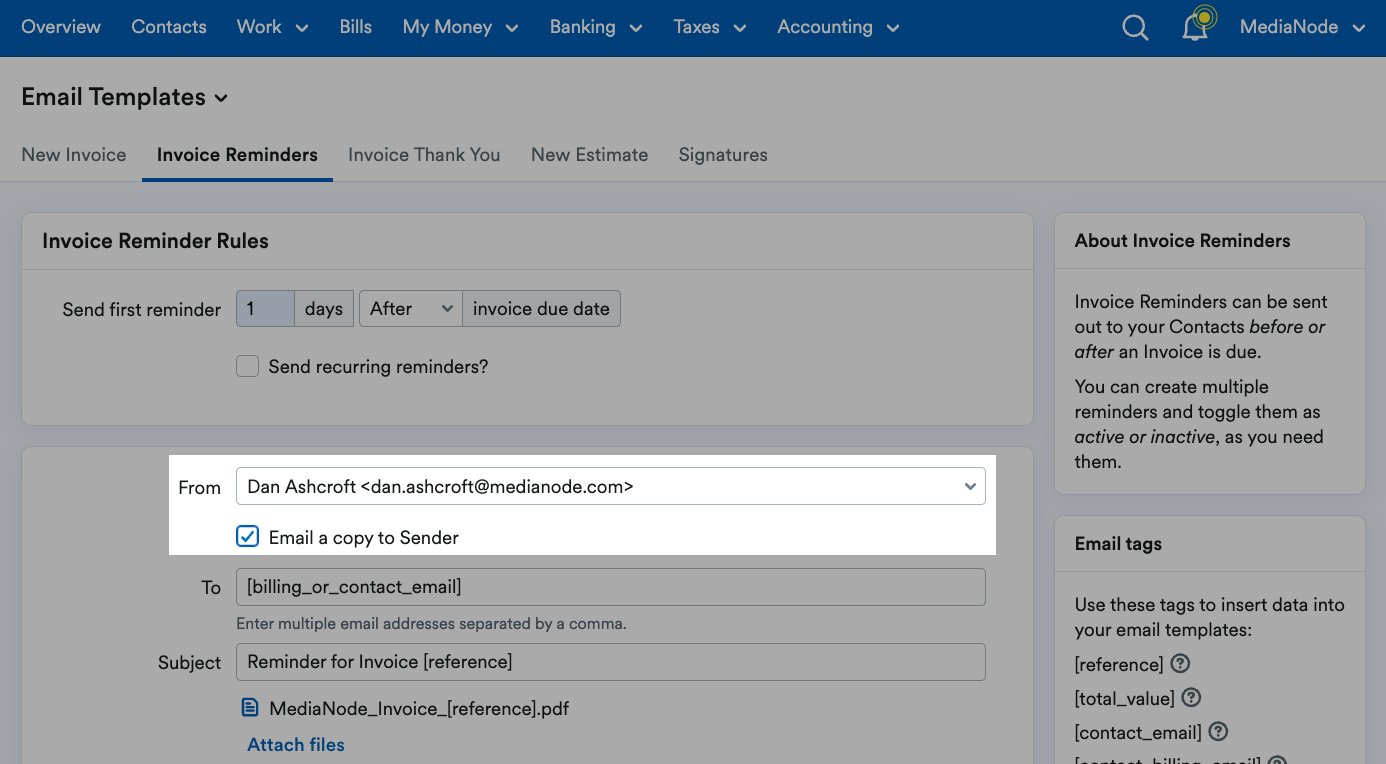The height and width of the screenshot is (764, 1386).
Task: Click the 'invoice due date' label
Action: click(x=541, y=309)
